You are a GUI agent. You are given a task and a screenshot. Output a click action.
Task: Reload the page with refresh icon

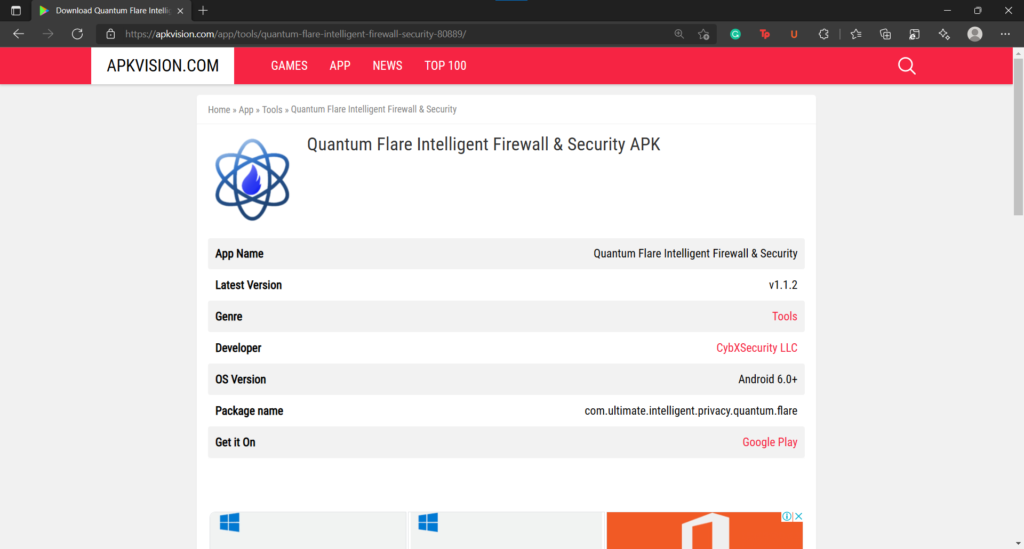(x=77, y=34)
